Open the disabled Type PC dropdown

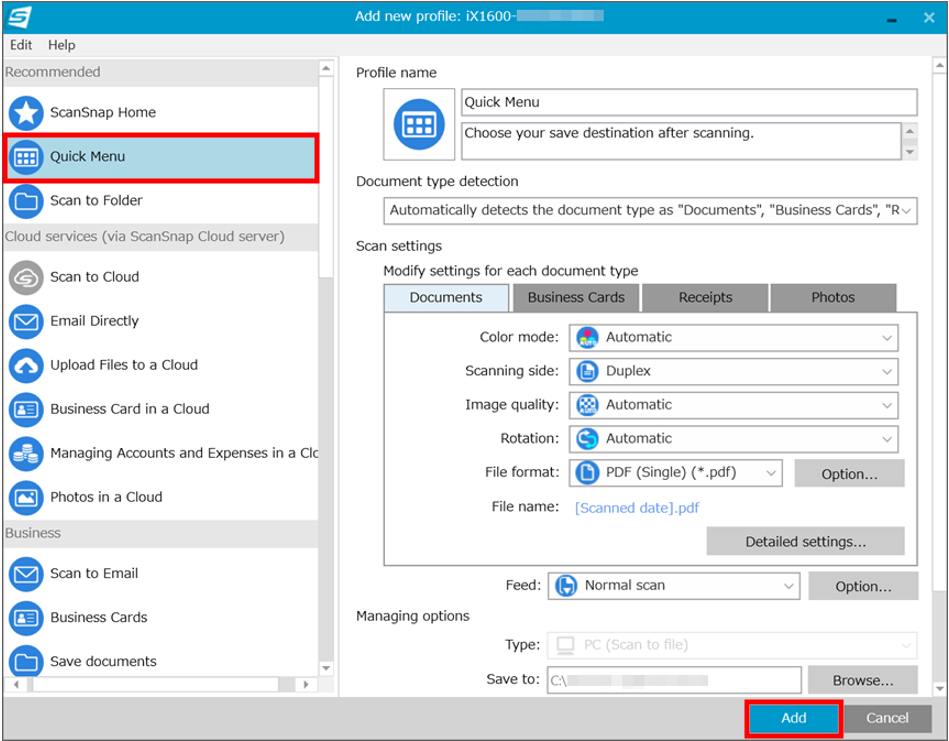[x=732, y=645]
